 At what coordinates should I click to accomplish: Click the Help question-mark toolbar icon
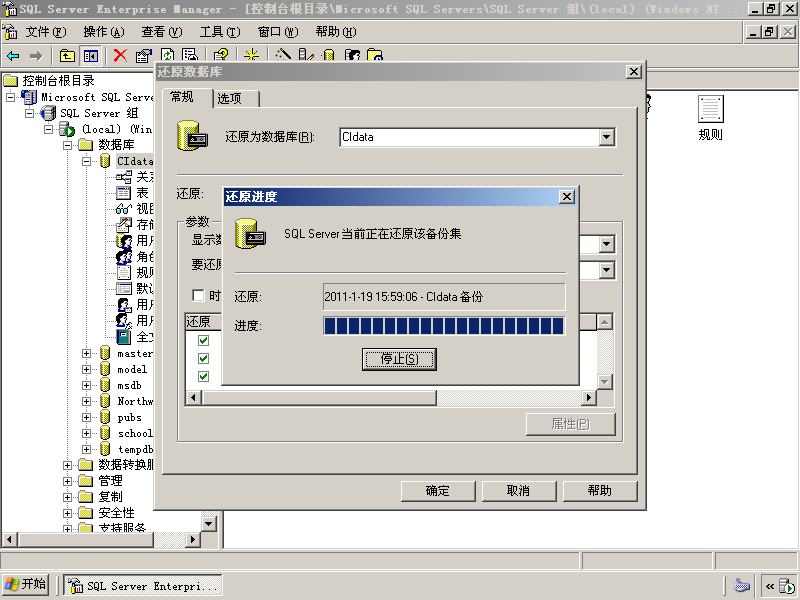tap(220, 54)
